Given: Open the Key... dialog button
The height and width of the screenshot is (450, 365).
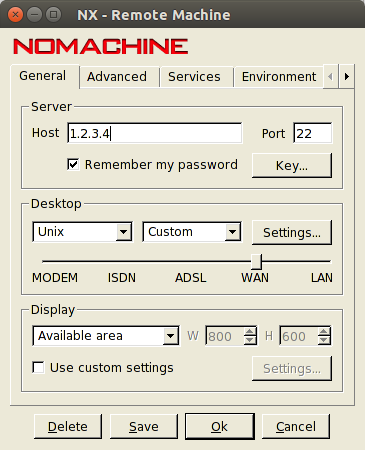Looking at the screenshot, I should pos(292,165).
